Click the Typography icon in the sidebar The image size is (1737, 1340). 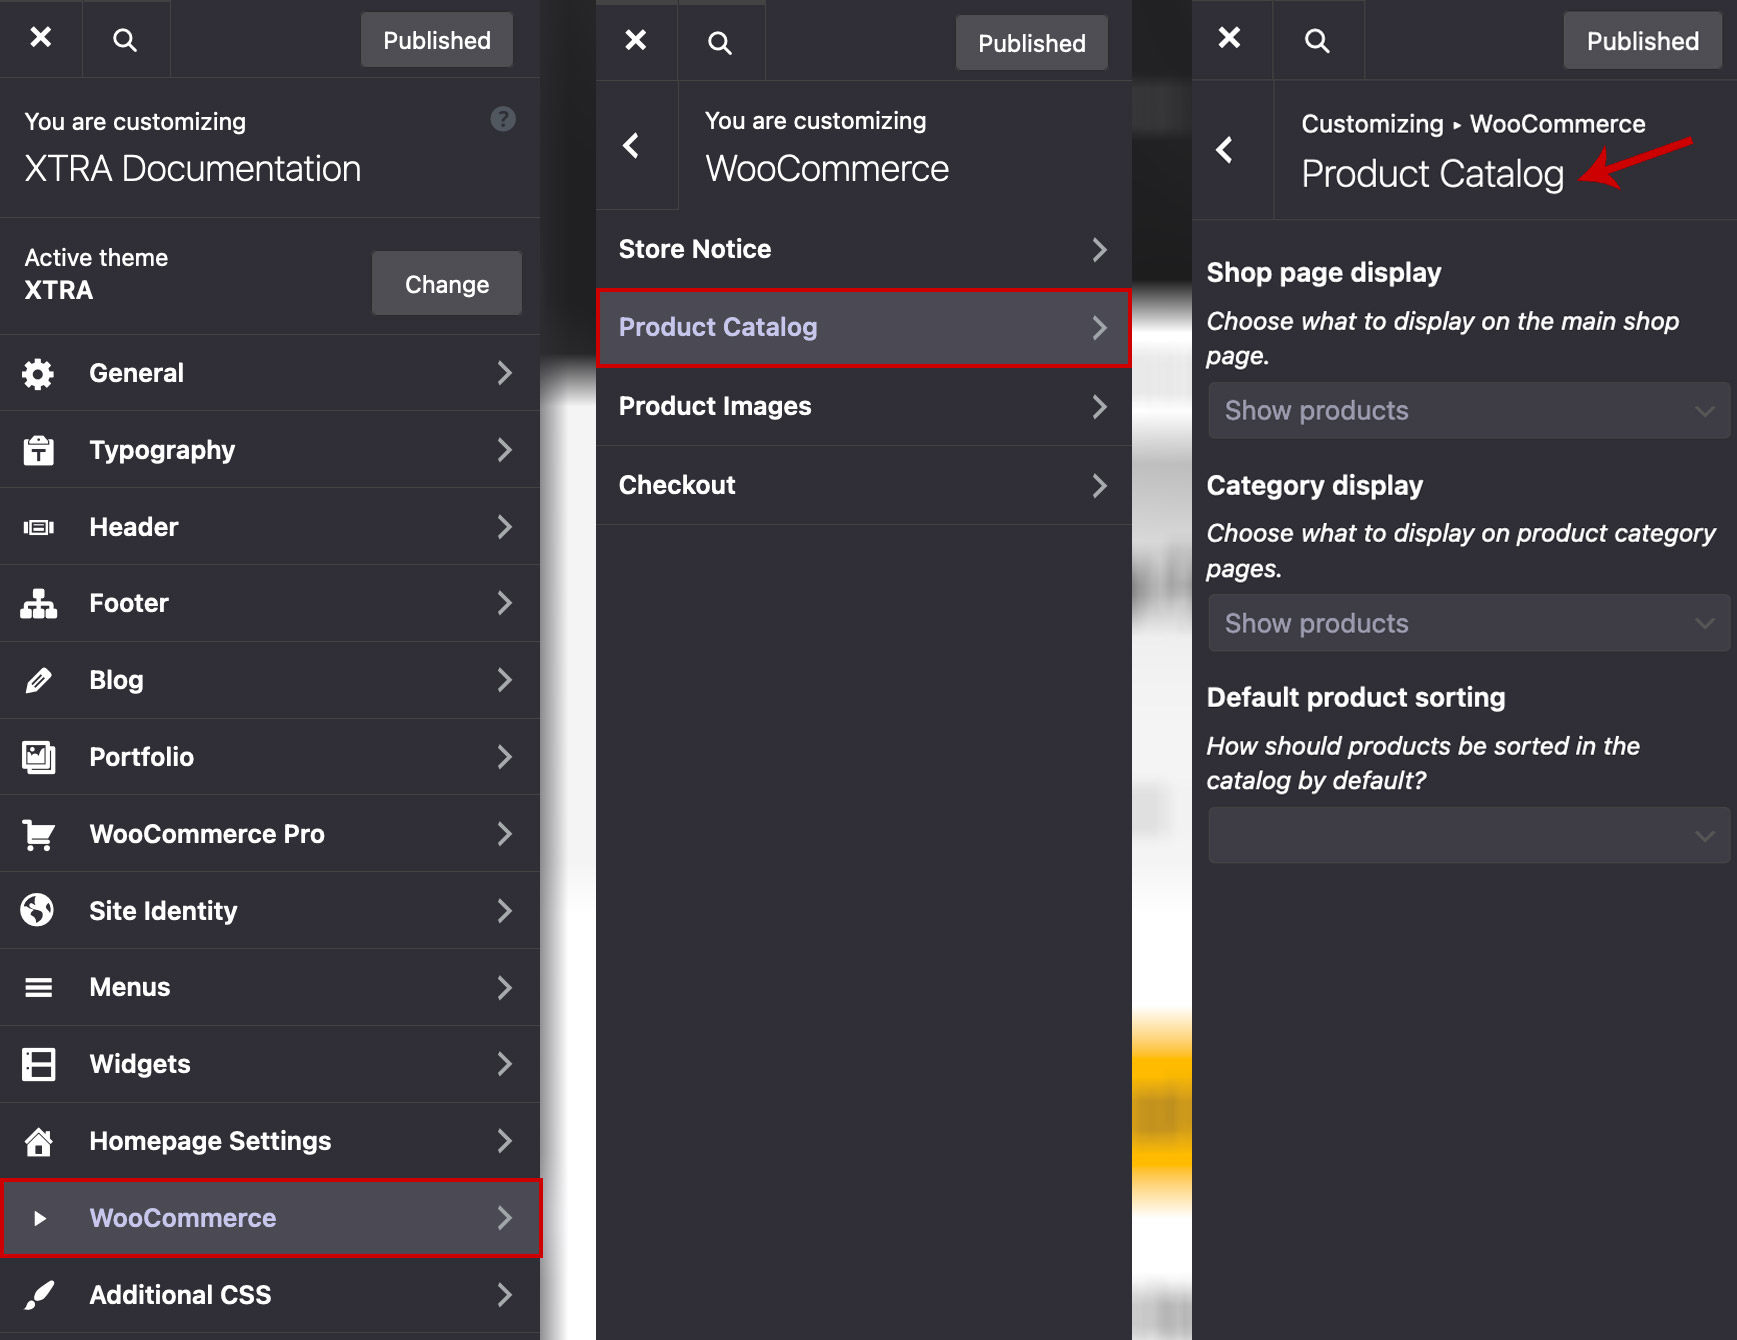[38, 450]
